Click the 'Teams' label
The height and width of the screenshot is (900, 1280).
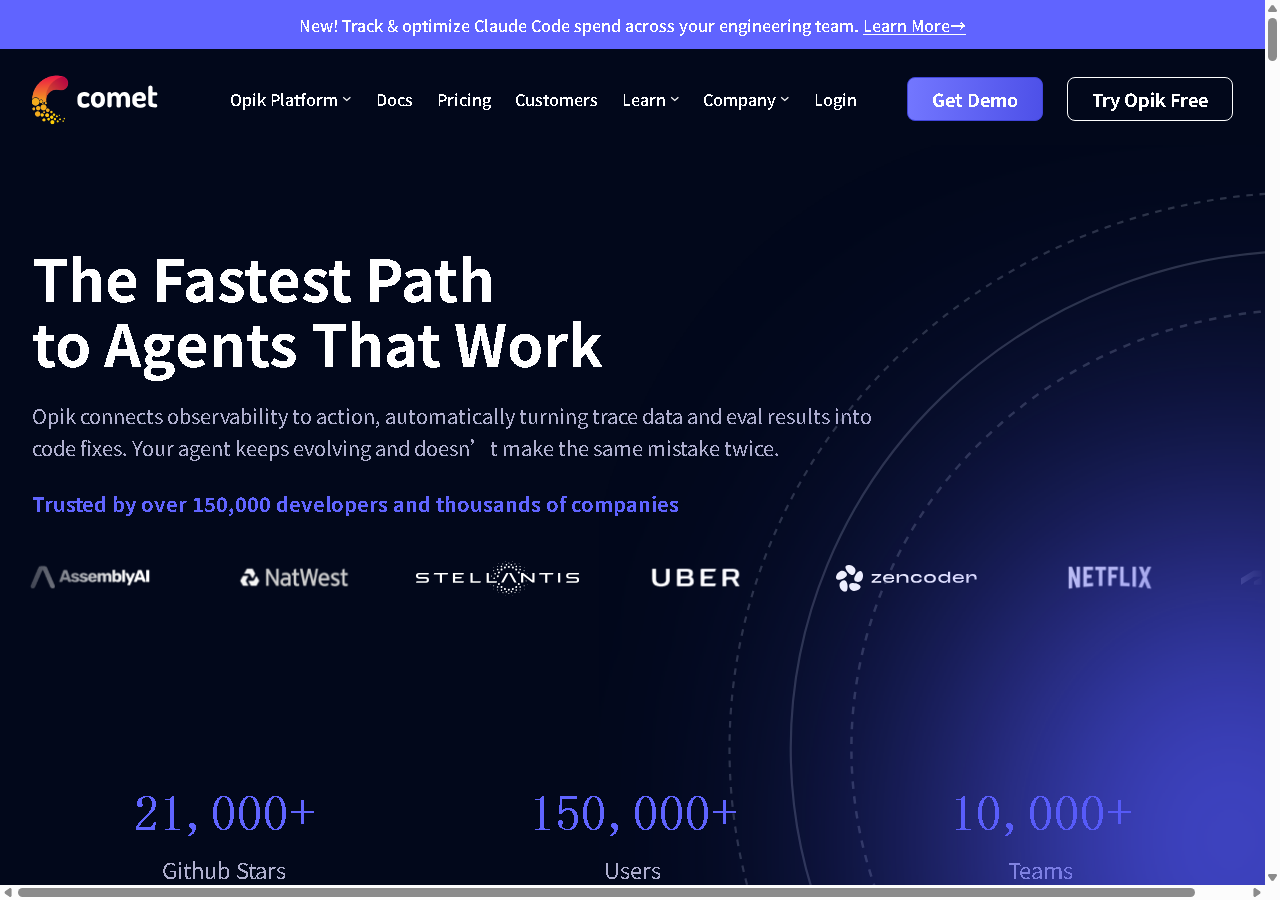pyautogui.click(x=1041, y=871)
